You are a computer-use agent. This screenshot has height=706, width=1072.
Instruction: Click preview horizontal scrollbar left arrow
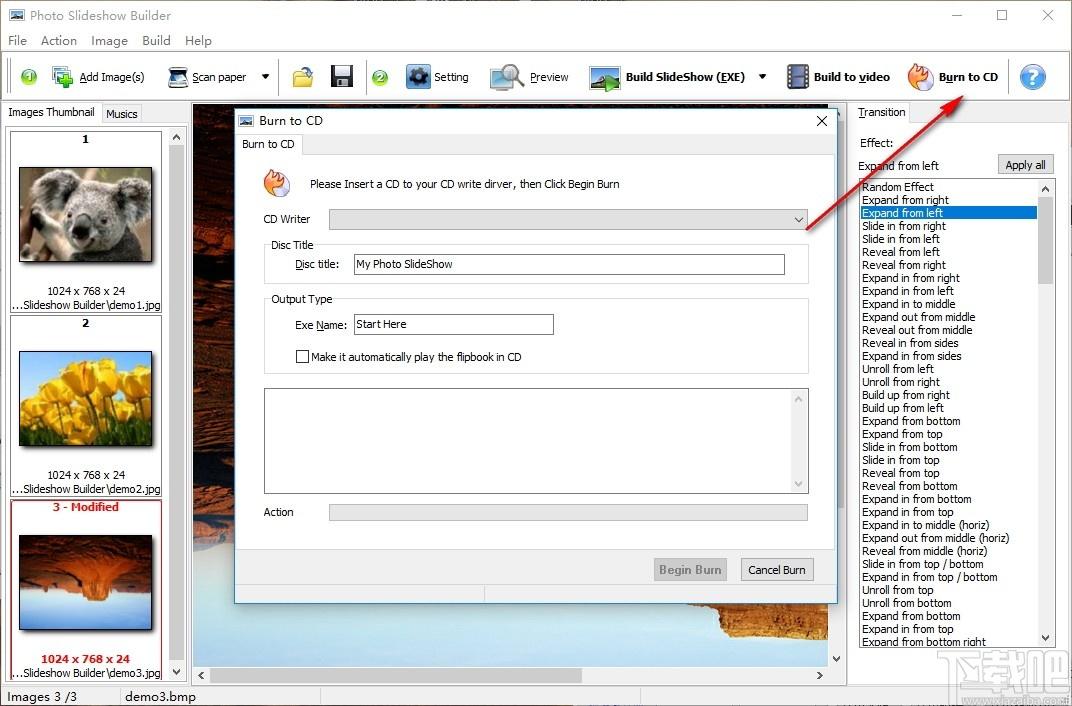pyautogui.click(x=201, y=675)
